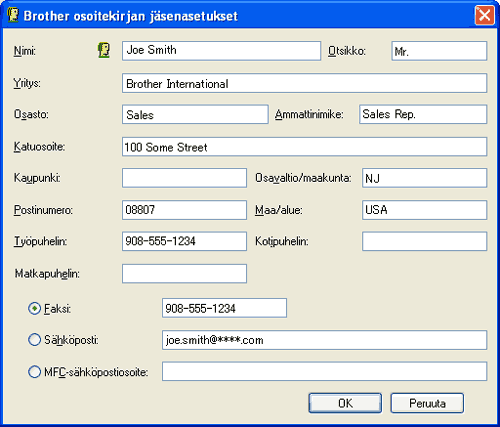Click the empty Kotipuhelin input field
Image resolution: width=500 pixels, height=427 pixels.
(x=424, y=241)
